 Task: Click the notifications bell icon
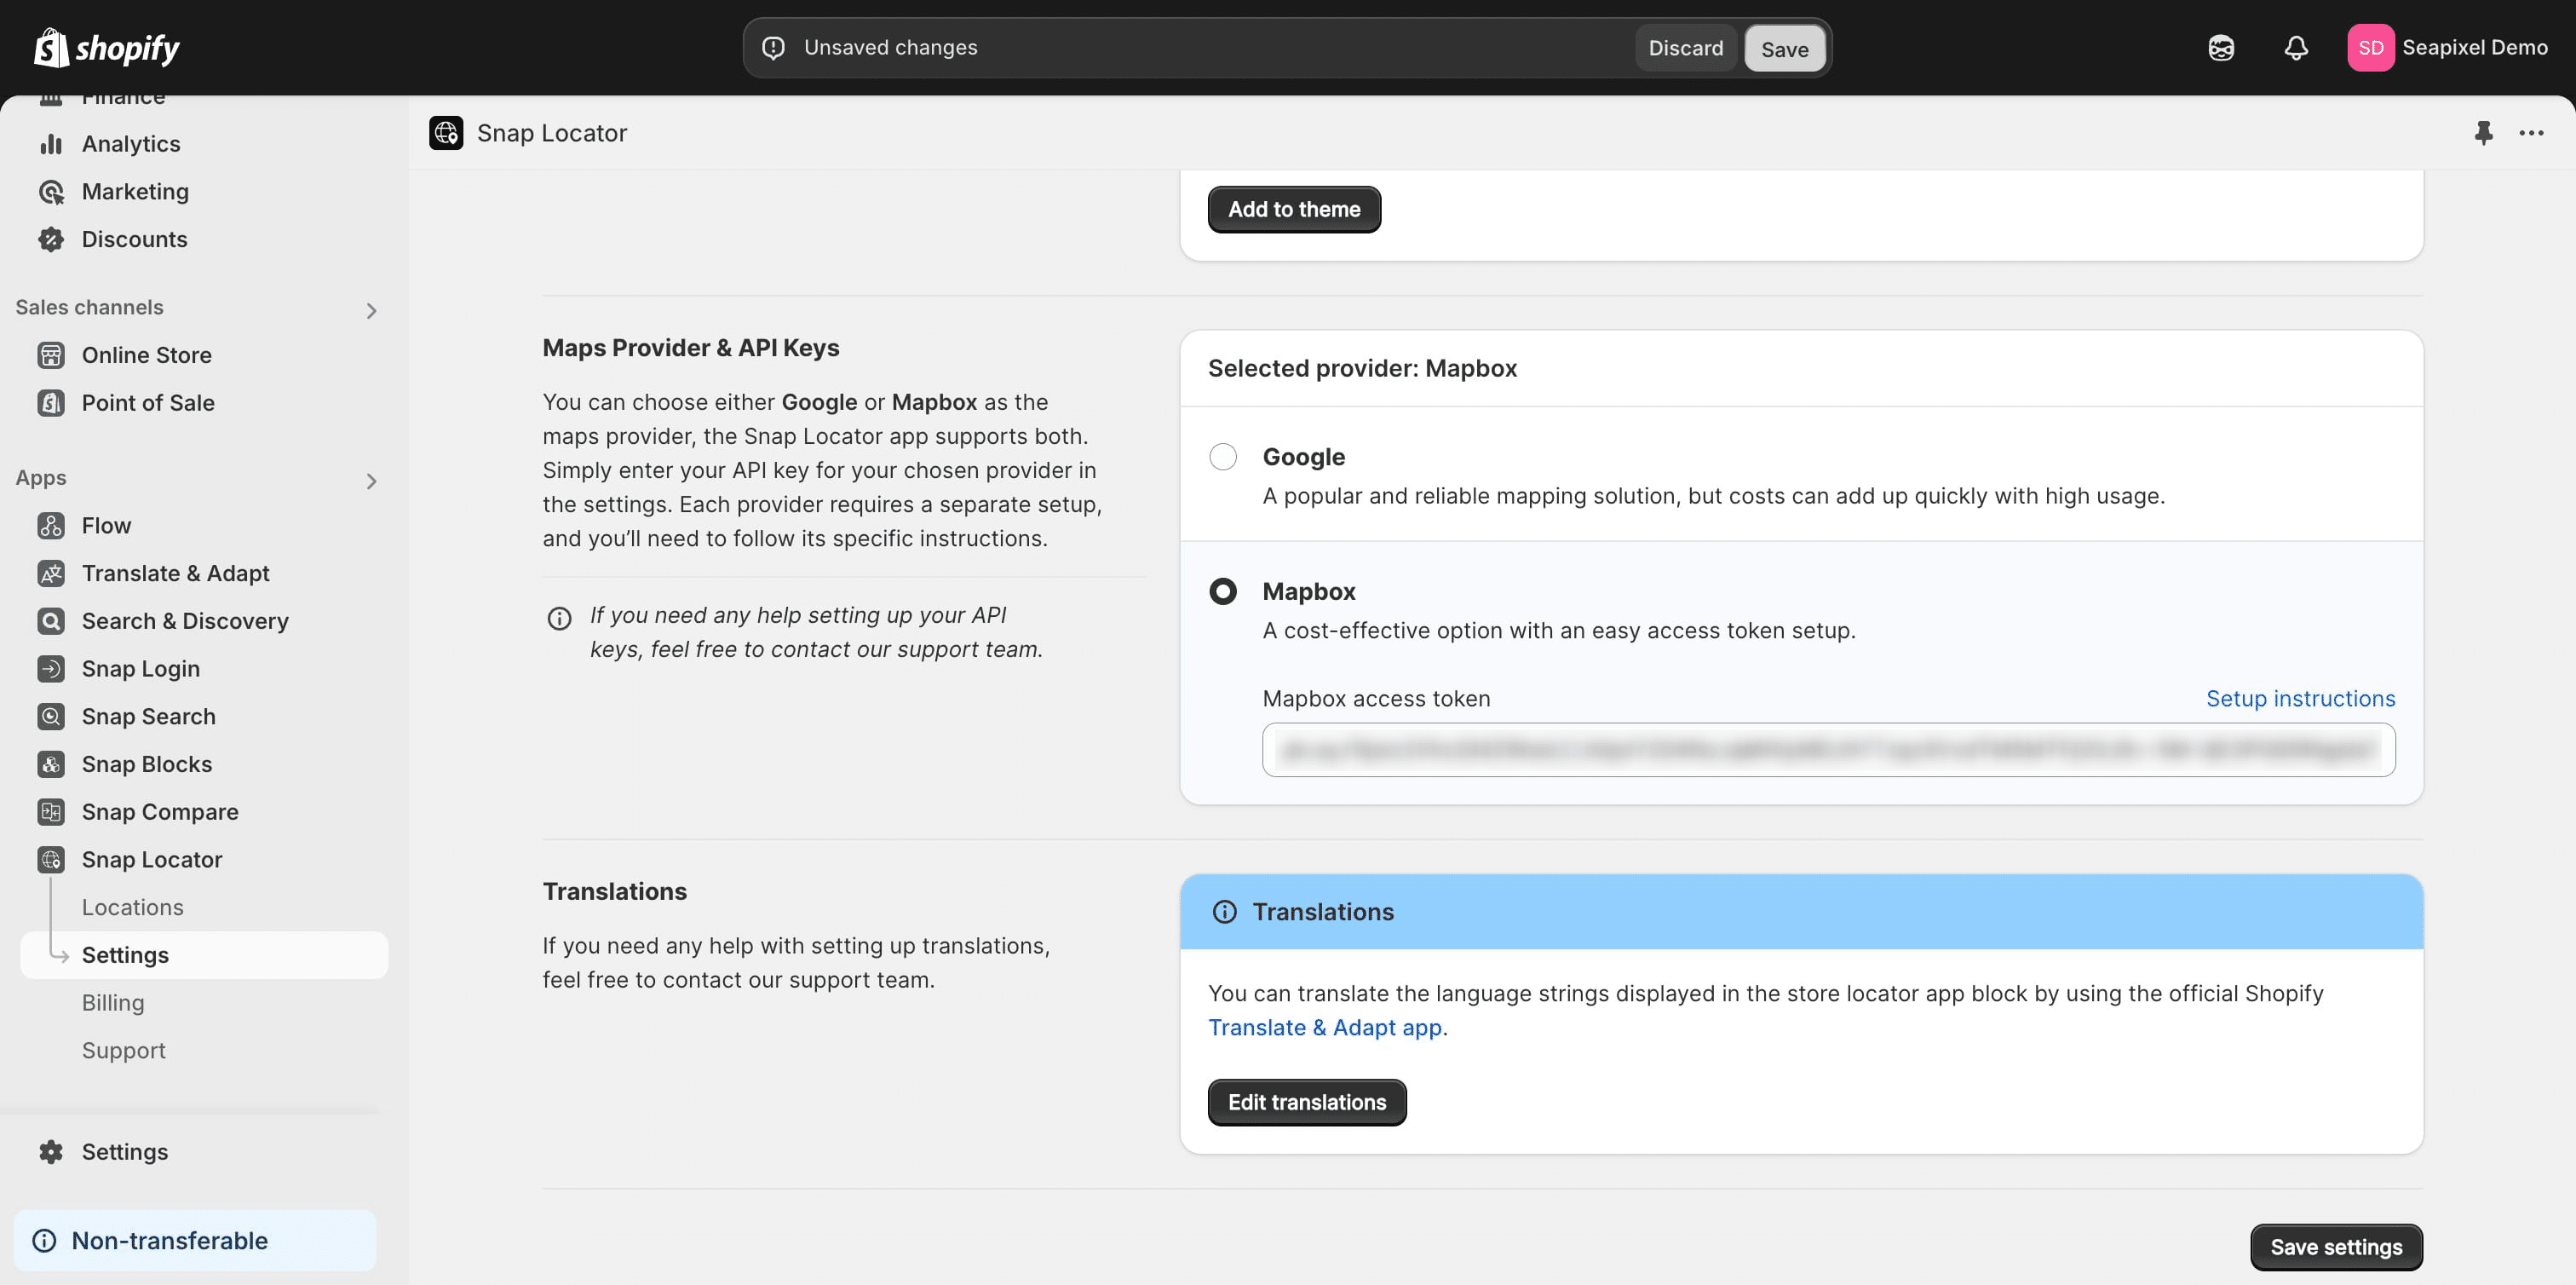[2296, 48]
